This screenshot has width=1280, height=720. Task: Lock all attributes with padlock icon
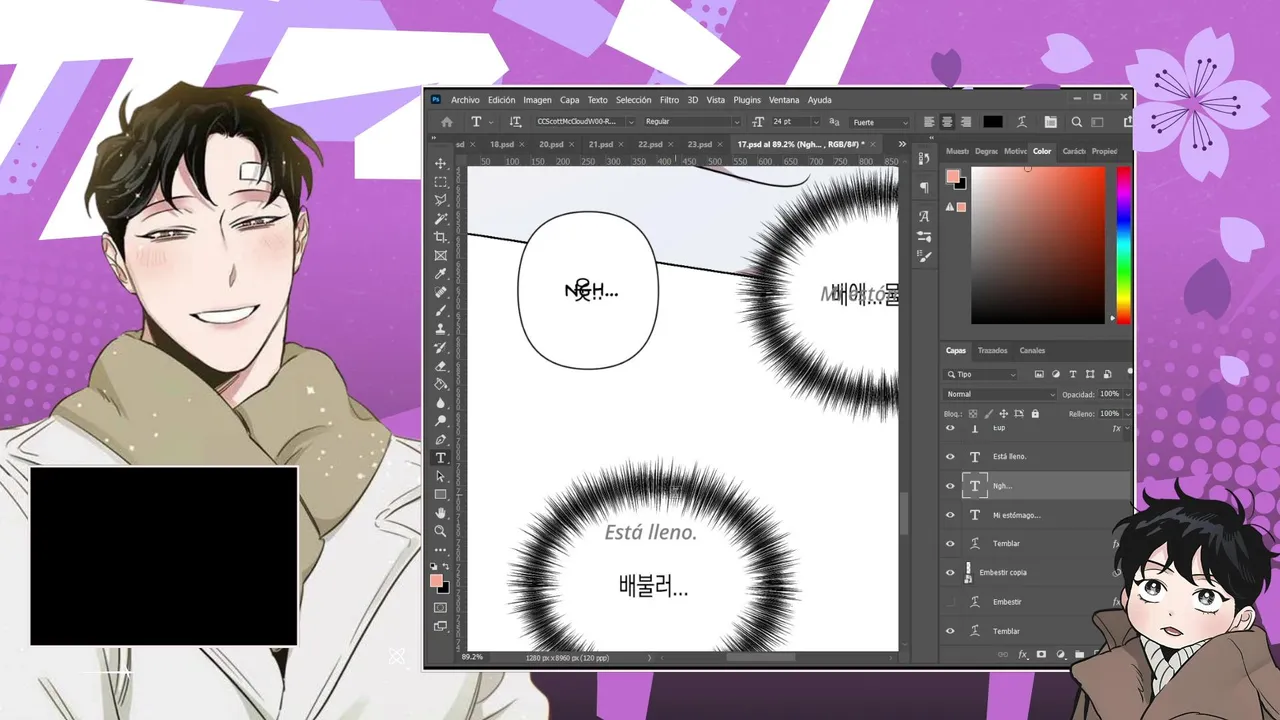click(1035, 413)
